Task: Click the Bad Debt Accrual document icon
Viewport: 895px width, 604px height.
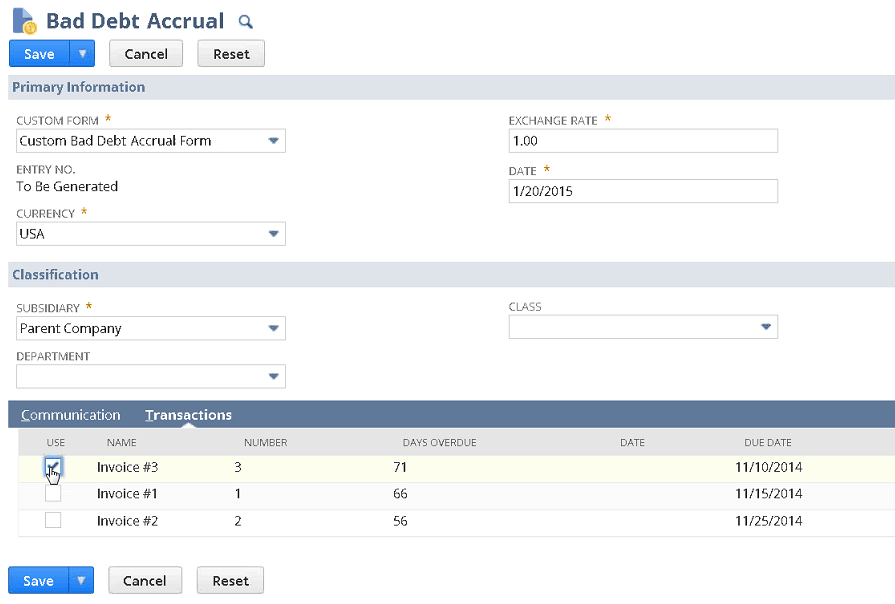Action: pyautogui.click(x=24, y=21)
